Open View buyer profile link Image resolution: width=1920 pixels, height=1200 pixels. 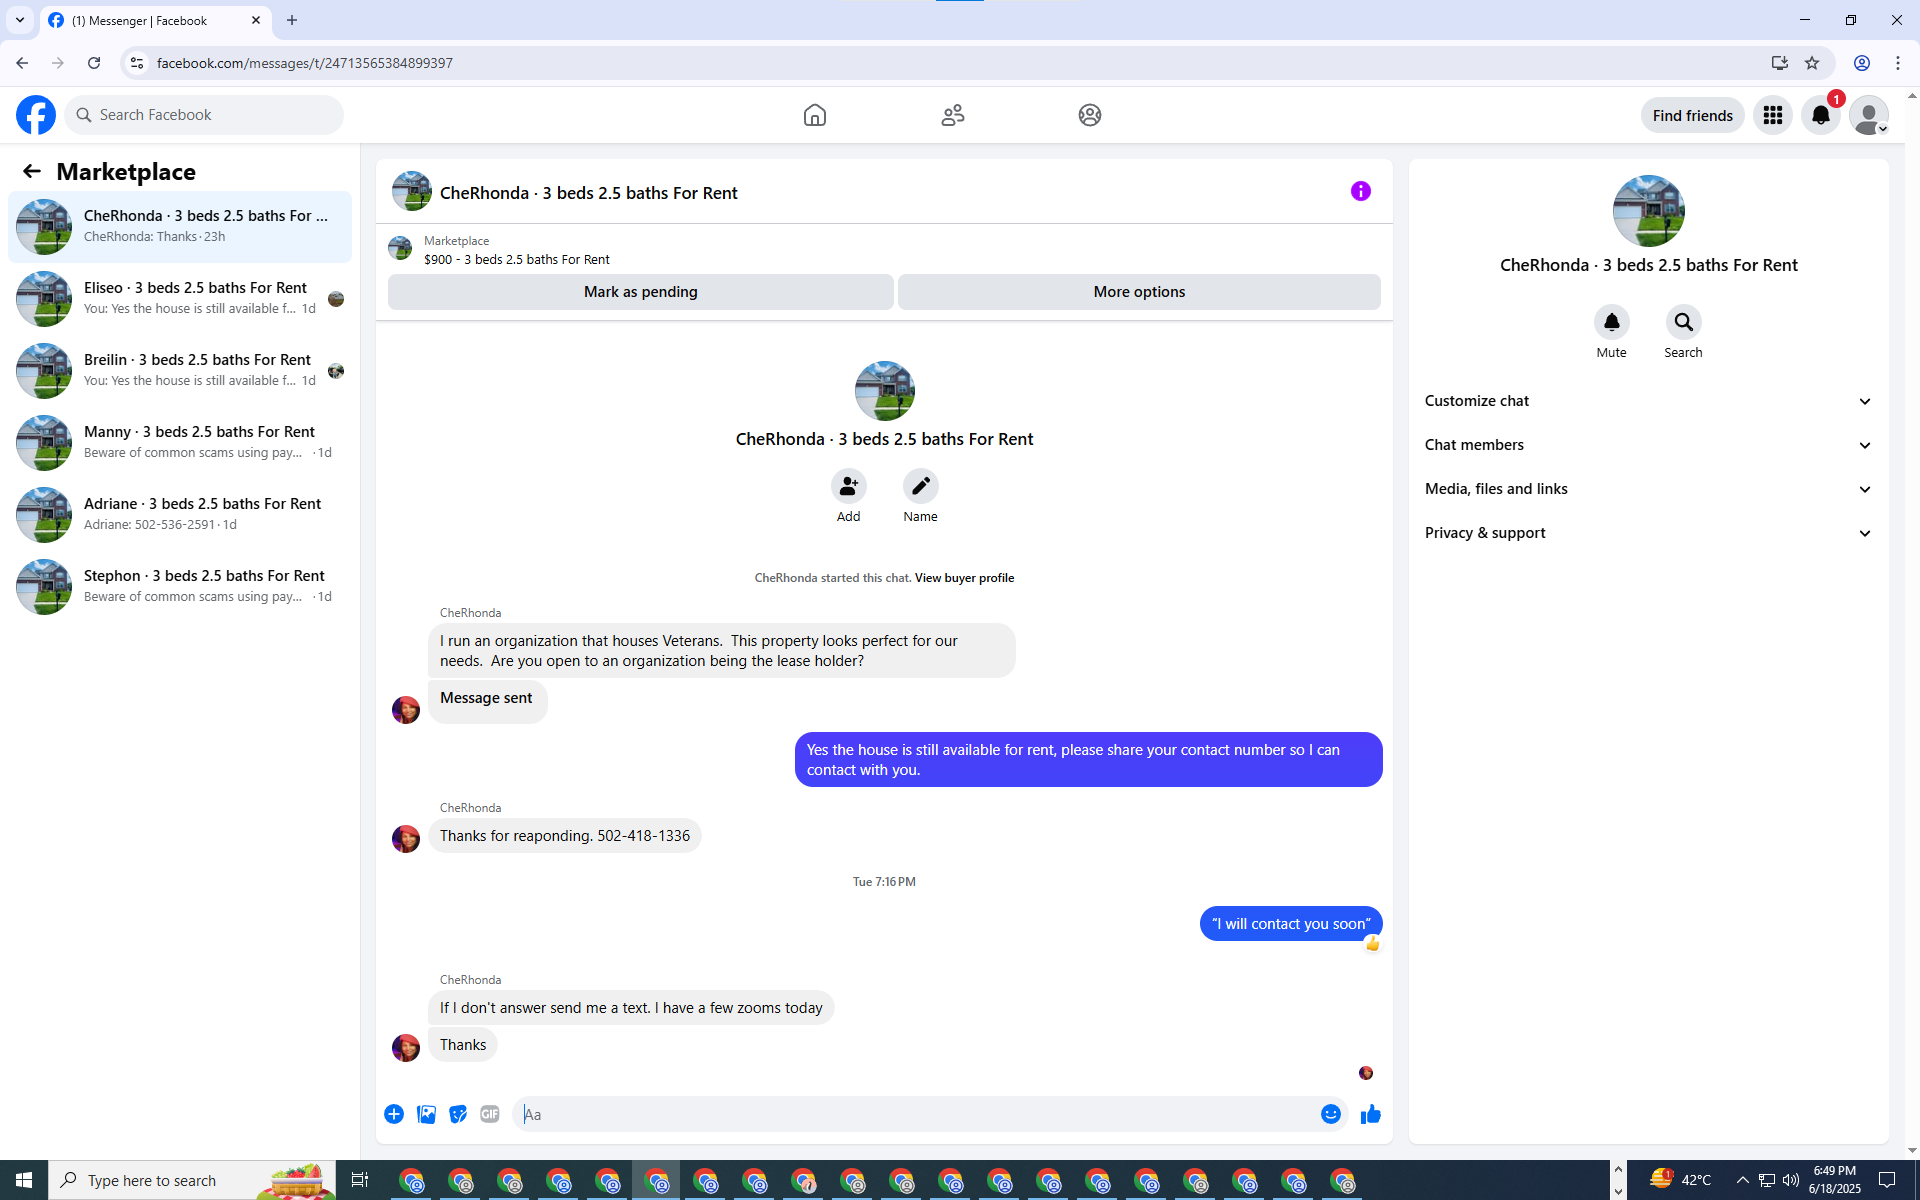click(x=964, y=578)
